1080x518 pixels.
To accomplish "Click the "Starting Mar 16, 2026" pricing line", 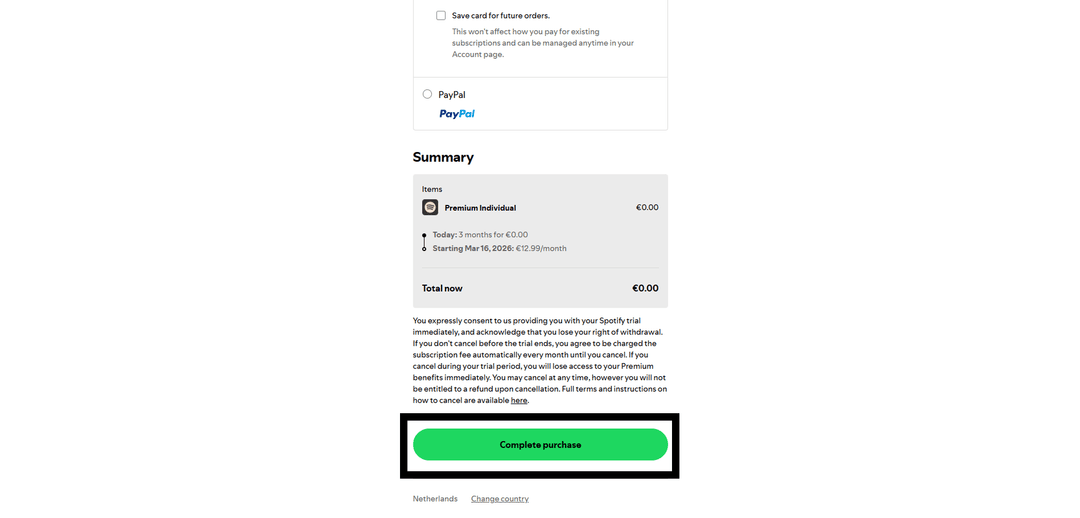I will click(x=499, y=248).
